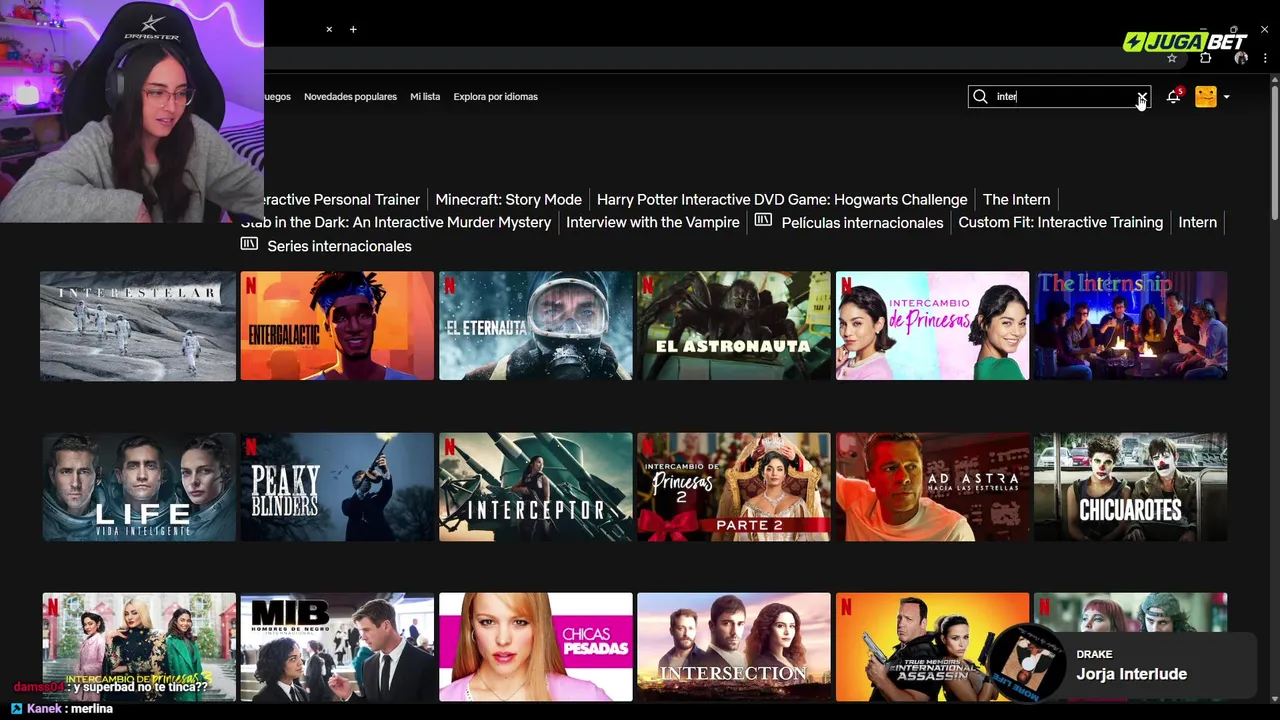The height and width of the screenshot is (720, 1280).
Task: Select Stab in the Dark suggestion
Action: point(397,222)
